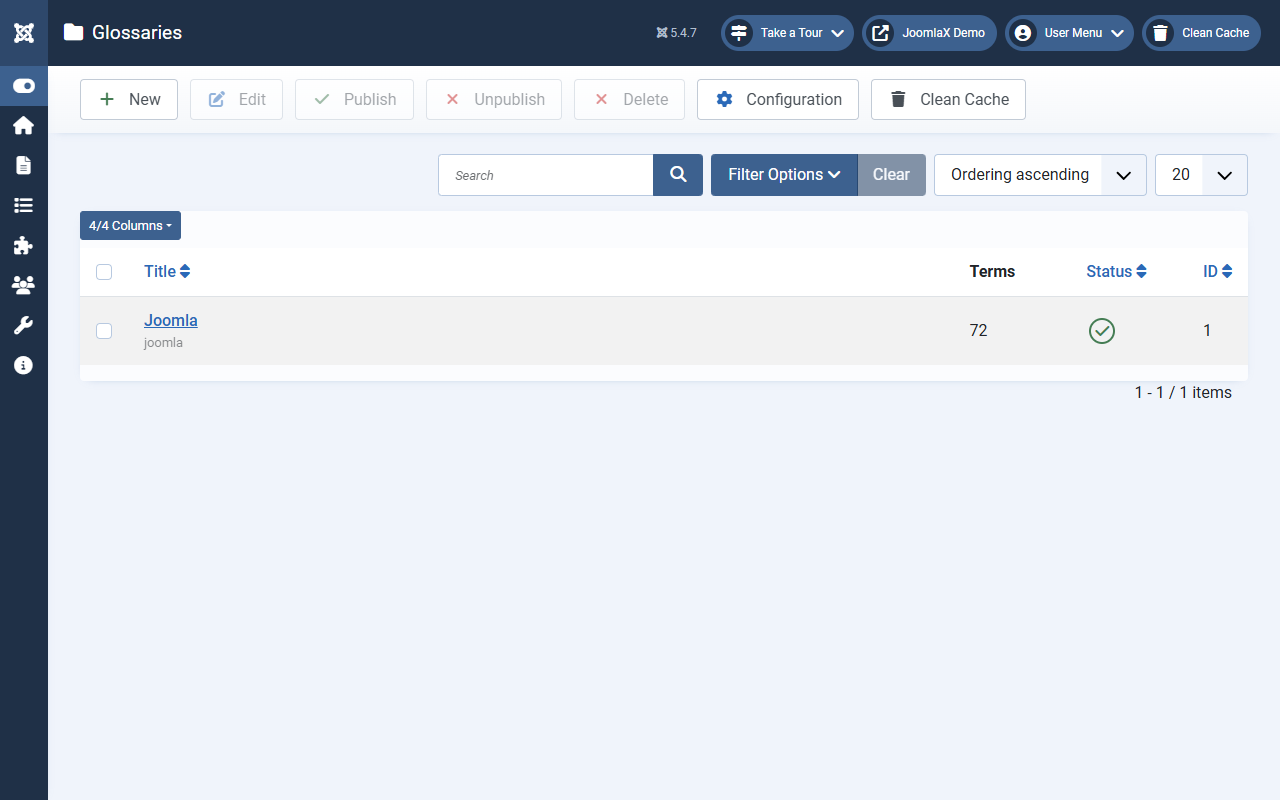Toggle the published status icon for Joomla
1280x800 pixels.
click(x=1102, y=331)
